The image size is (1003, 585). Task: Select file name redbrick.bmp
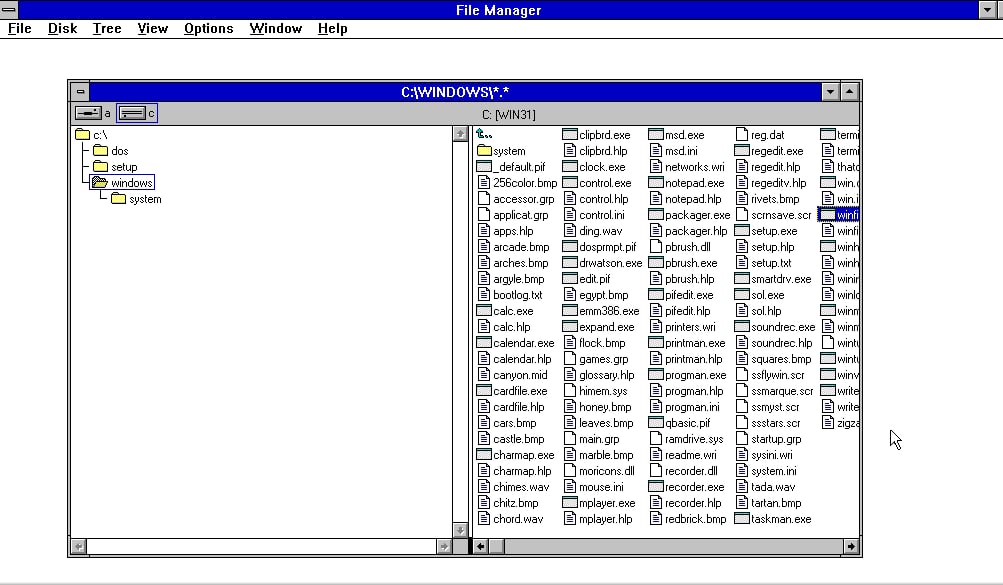click(695, 519)
